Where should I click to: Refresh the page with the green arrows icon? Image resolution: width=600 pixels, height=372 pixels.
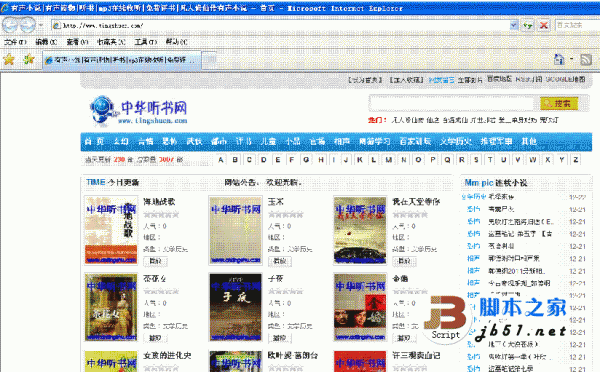(x=528, y=26)
